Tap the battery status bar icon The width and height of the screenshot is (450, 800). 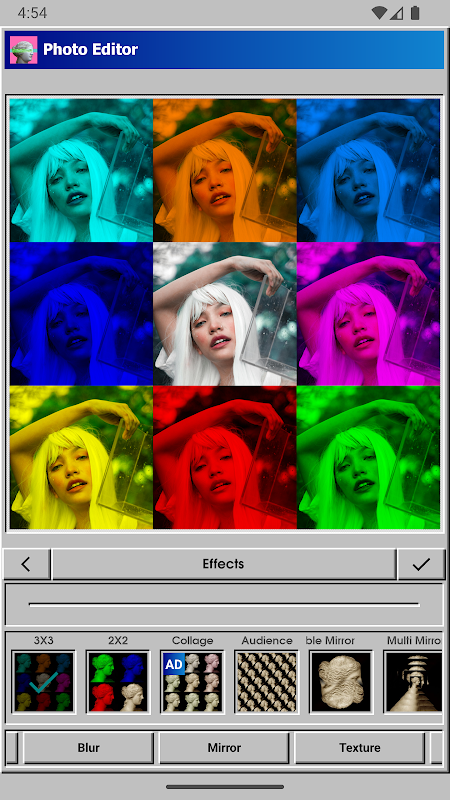click(x=415, y=13)
